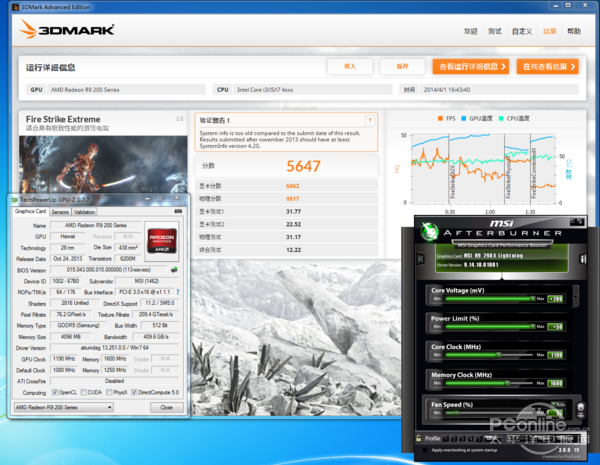Image resolution: width=600 pixels, height=465 pixels.
Task: Click the orange FPS legend swatch in the chart
Action: click(x=440, y=118)
